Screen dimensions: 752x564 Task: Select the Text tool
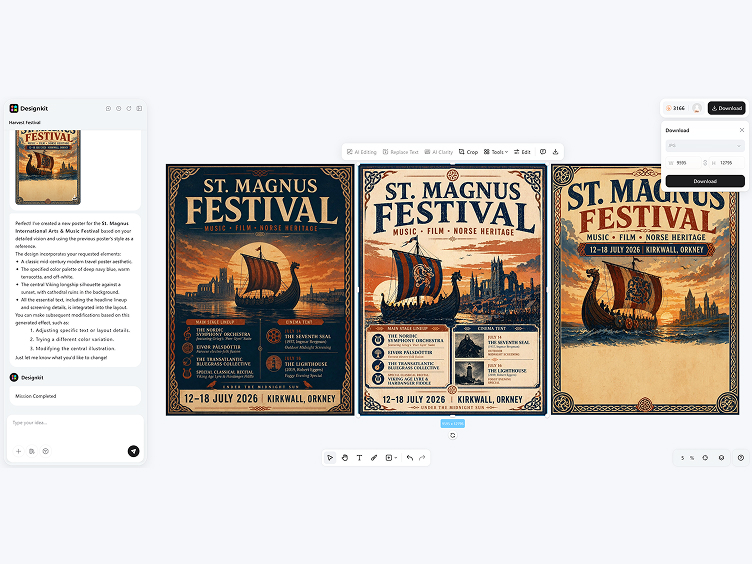pos(359,458)
